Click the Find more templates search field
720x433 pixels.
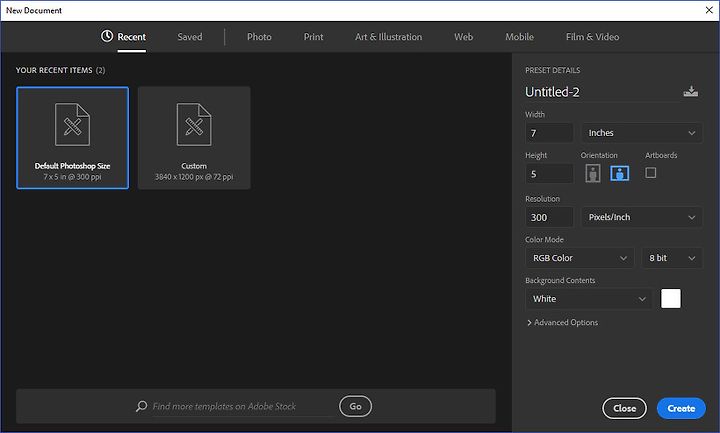242,406
